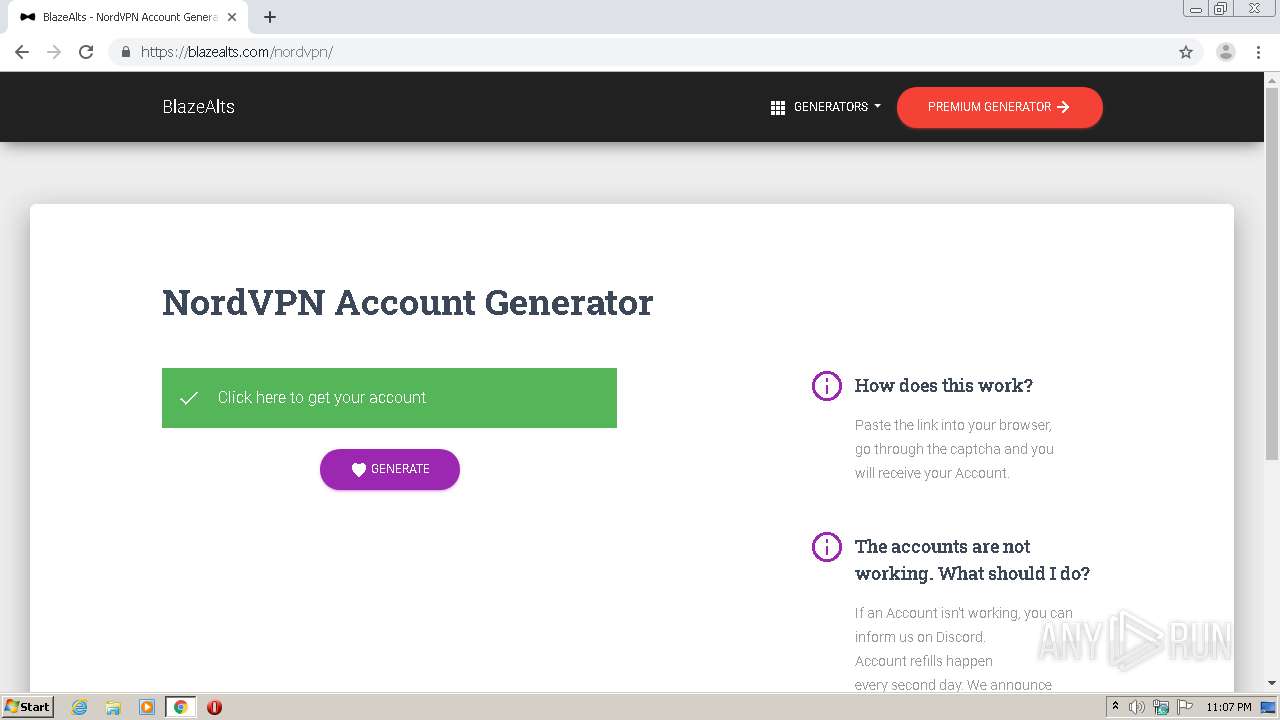Open a new browser tab
This screenshot has height=720, width=1280.
270,17
